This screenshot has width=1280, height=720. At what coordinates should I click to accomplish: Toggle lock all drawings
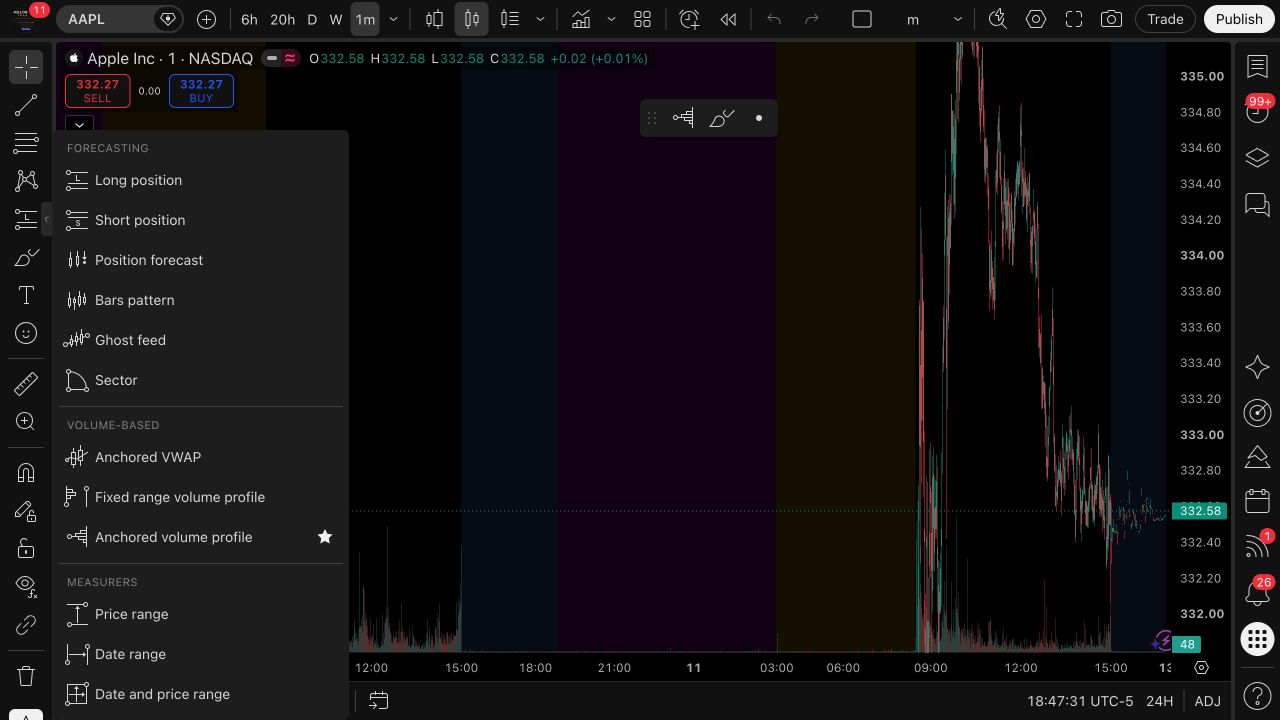[x=26, y=549]
